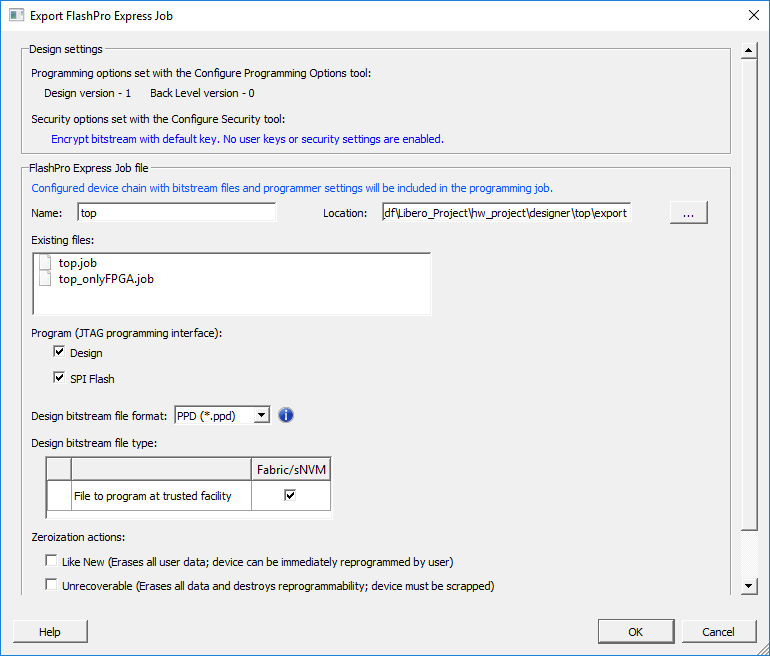The width and height of the screenshot is (770, 656).
Task: Select top.job in existing files
Action: click(78, 263)
